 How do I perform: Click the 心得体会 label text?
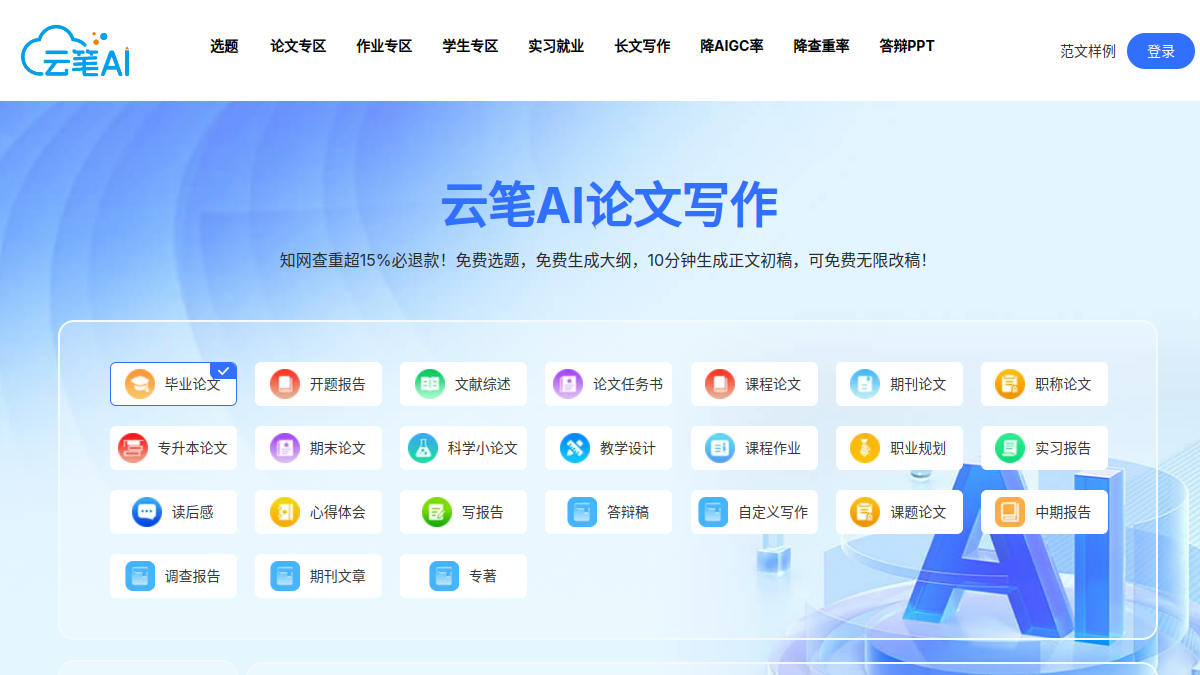coord(338,512)
